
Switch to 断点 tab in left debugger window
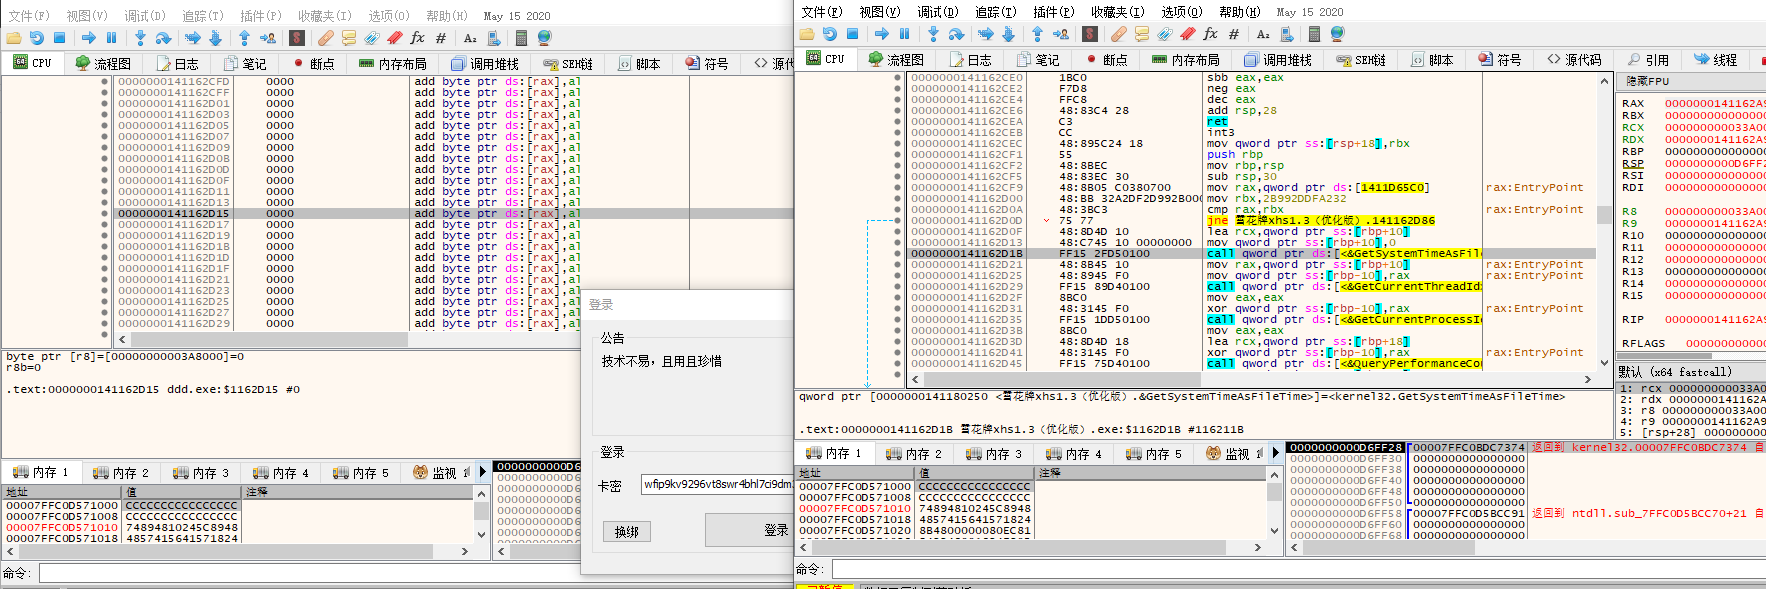click(x=313, y=63)
